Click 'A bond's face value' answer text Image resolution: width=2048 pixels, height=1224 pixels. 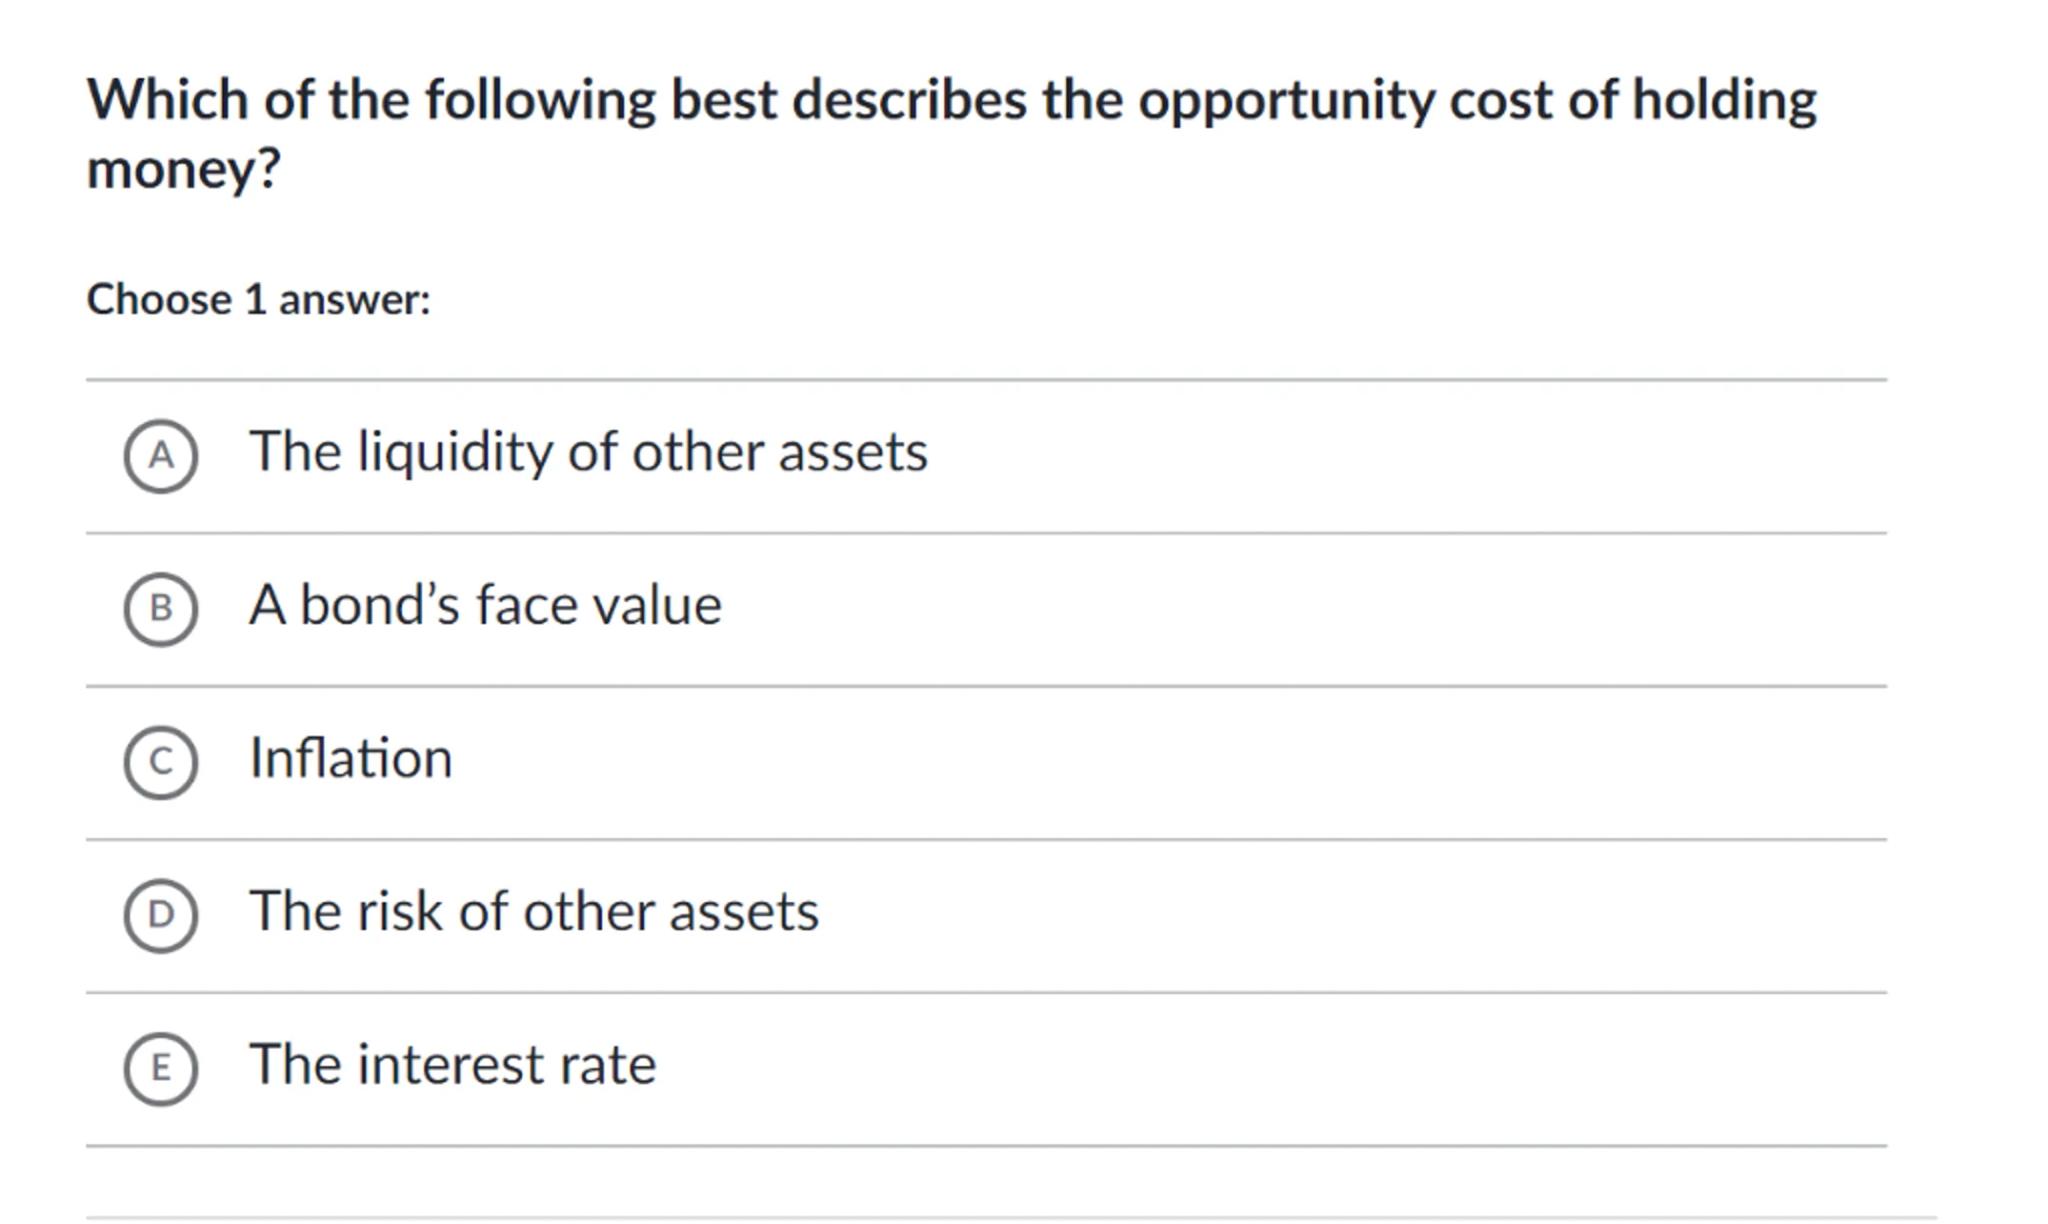coord(485,605)
